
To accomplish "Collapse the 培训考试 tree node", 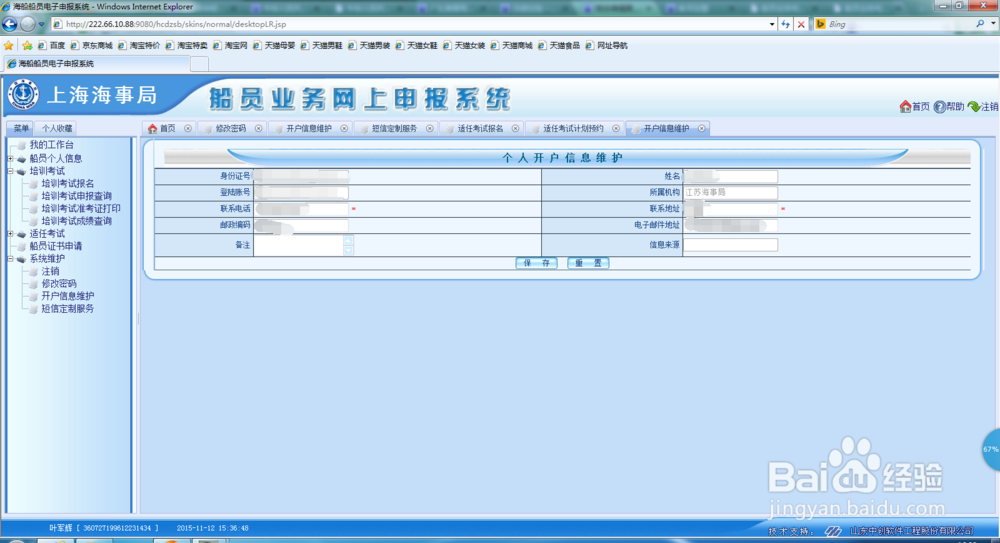I will pyautogui.click(x=10, y=171).
